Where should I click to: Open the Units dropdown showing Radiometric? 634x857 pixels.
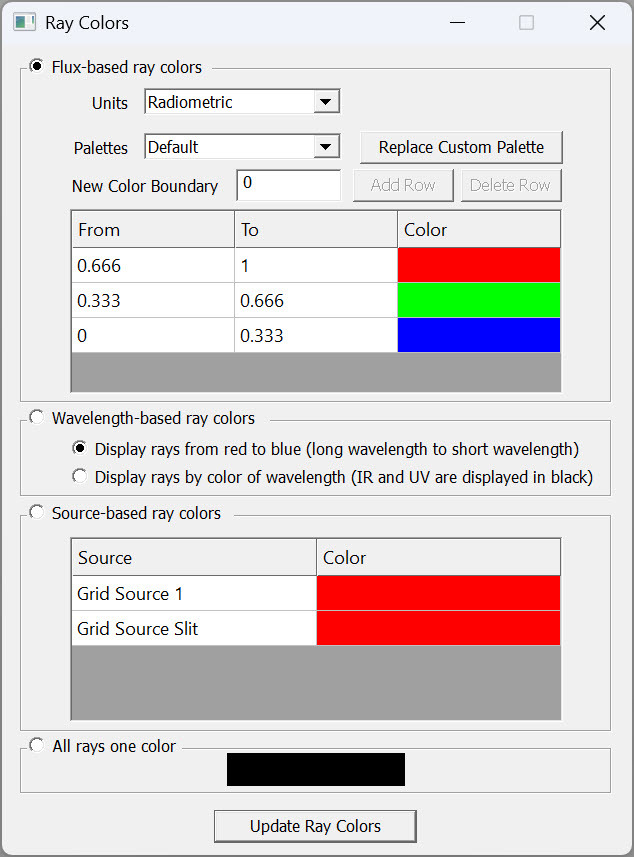tap(242, 102)
